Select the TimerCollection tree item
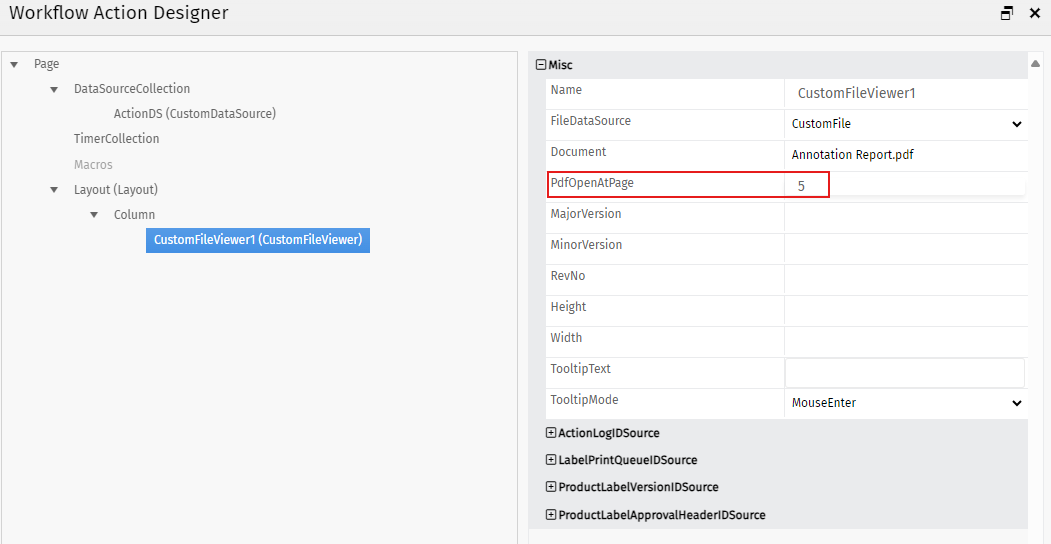 116,139
